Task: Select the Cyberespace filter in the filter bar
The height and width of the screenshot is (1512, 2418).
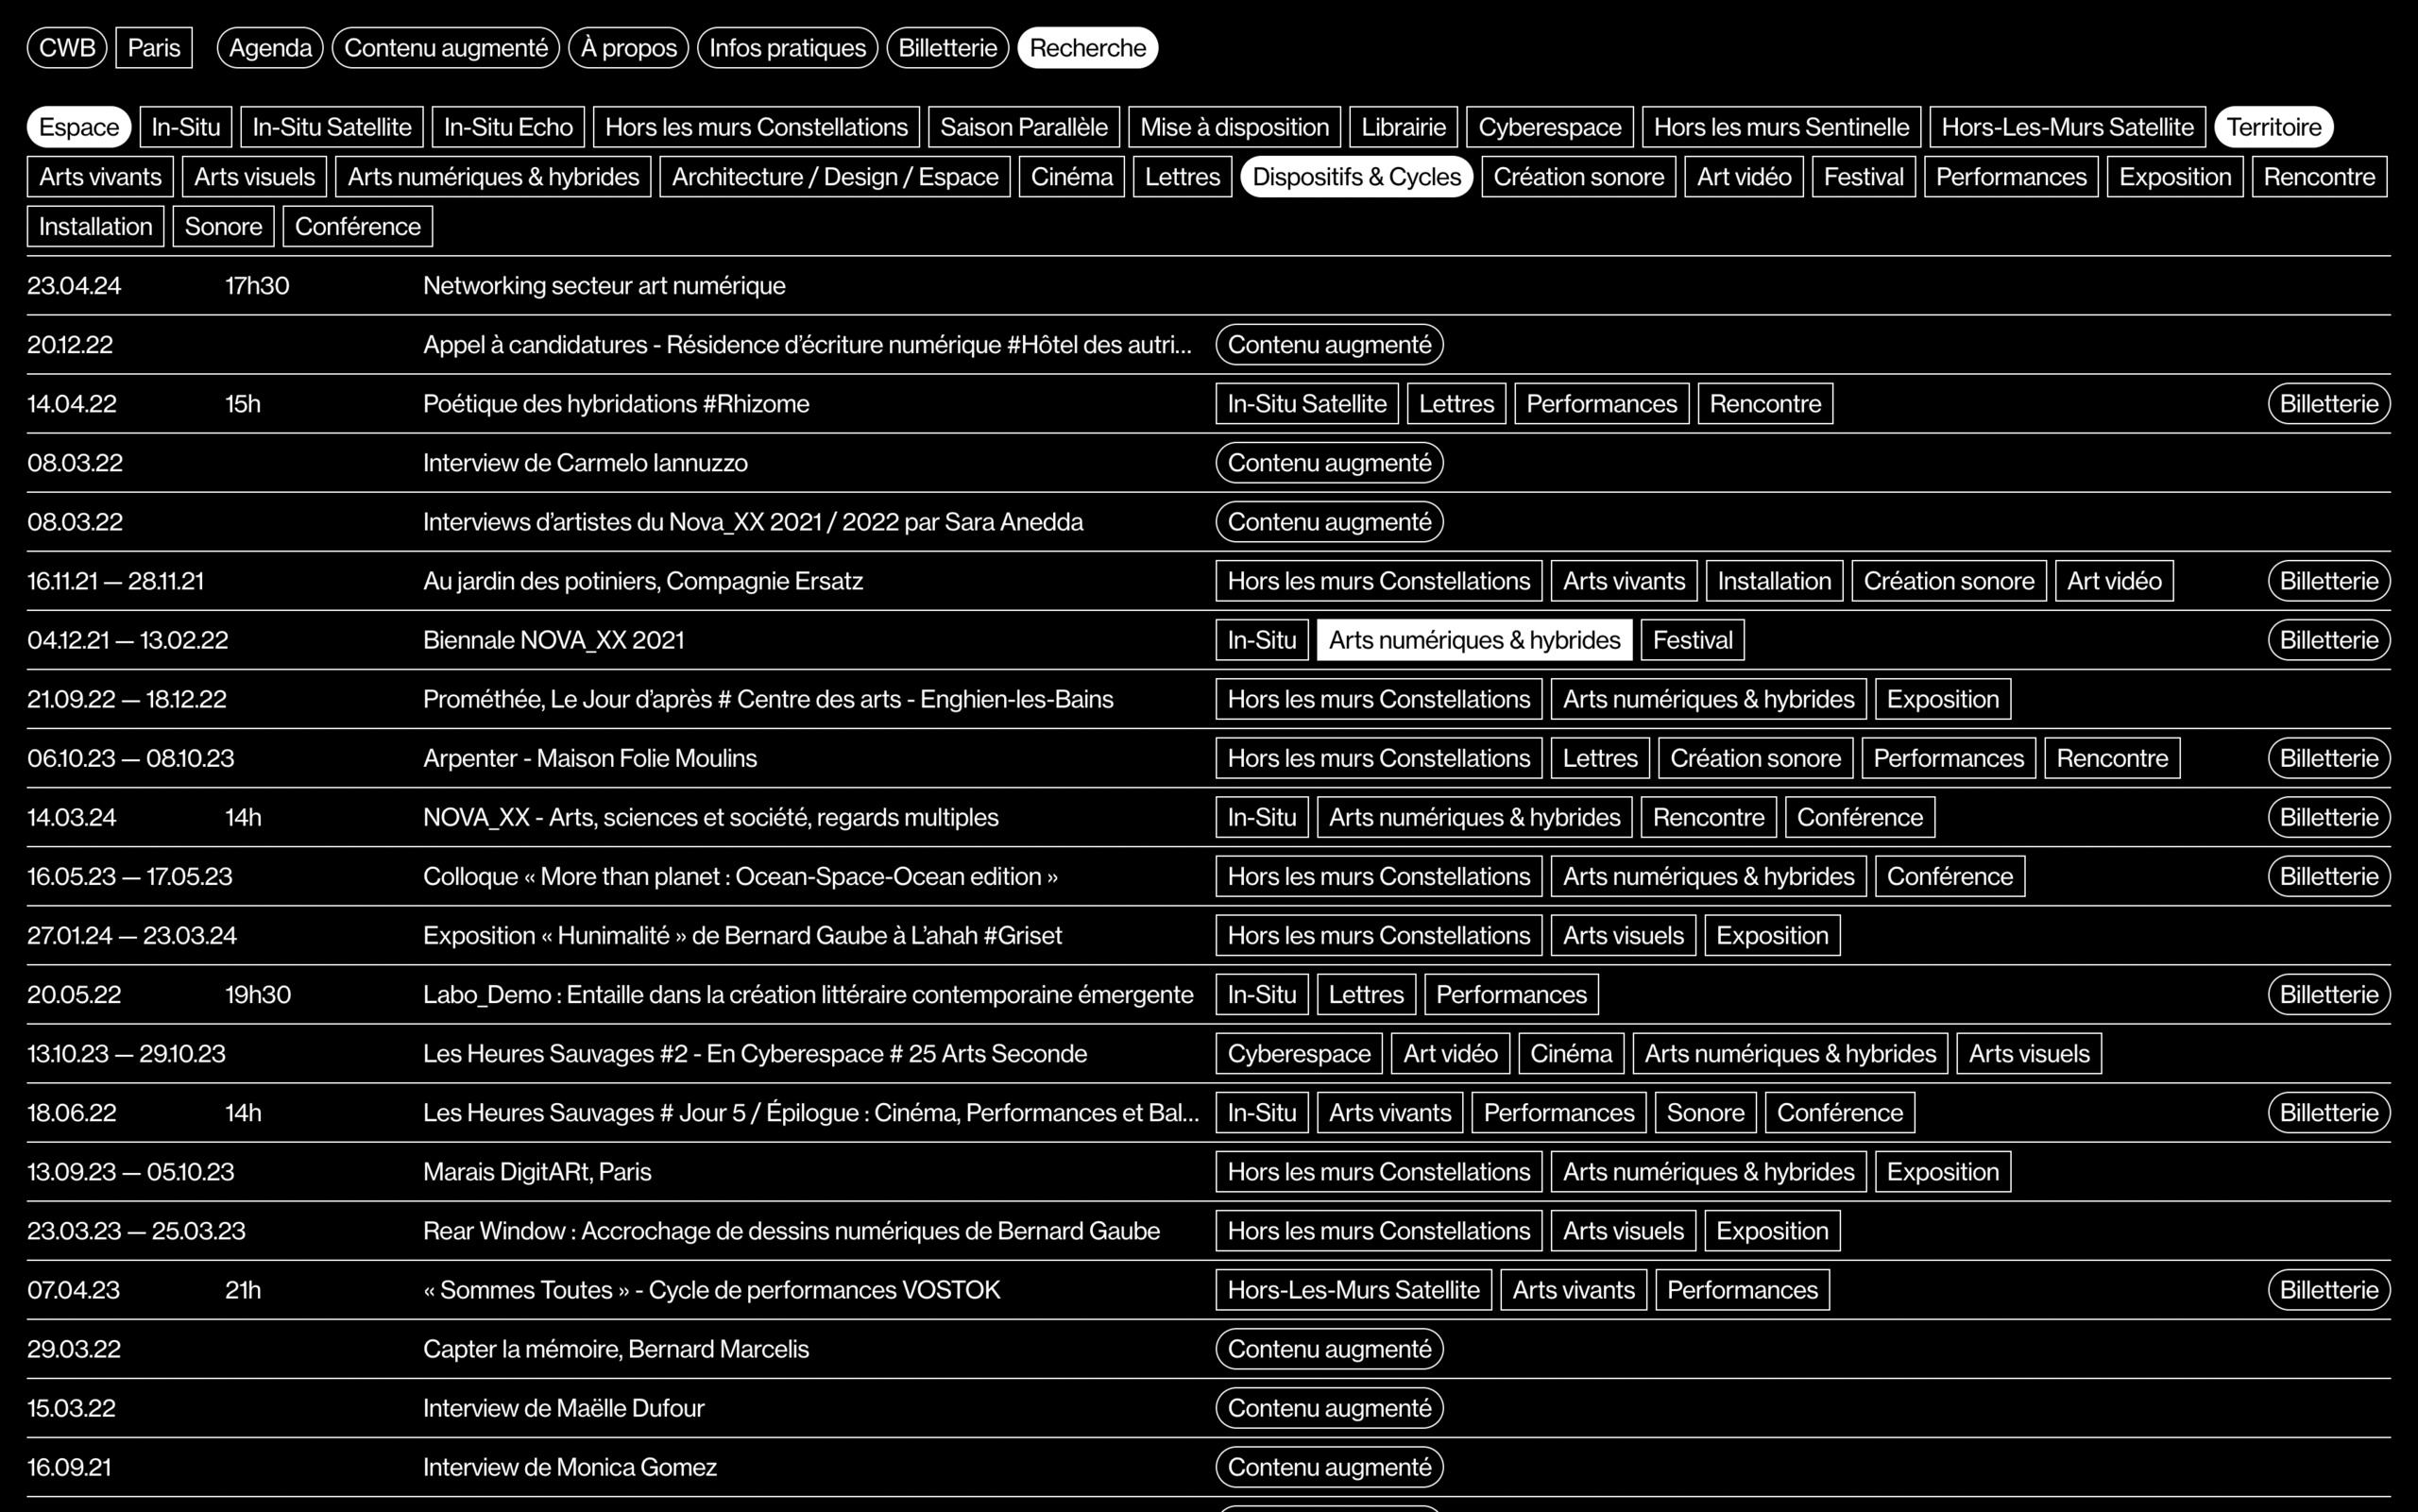Action: click(1549, 127)
